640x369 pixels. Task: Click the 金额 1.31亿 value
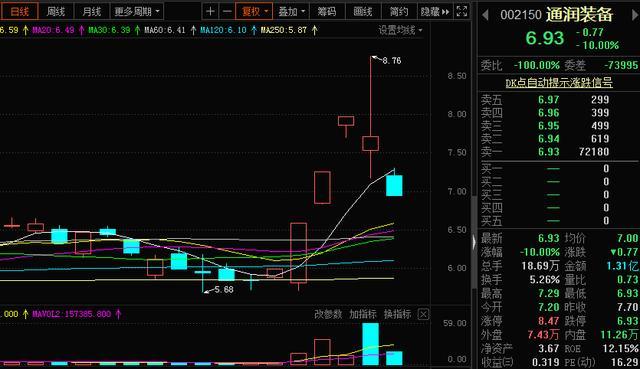622,266
